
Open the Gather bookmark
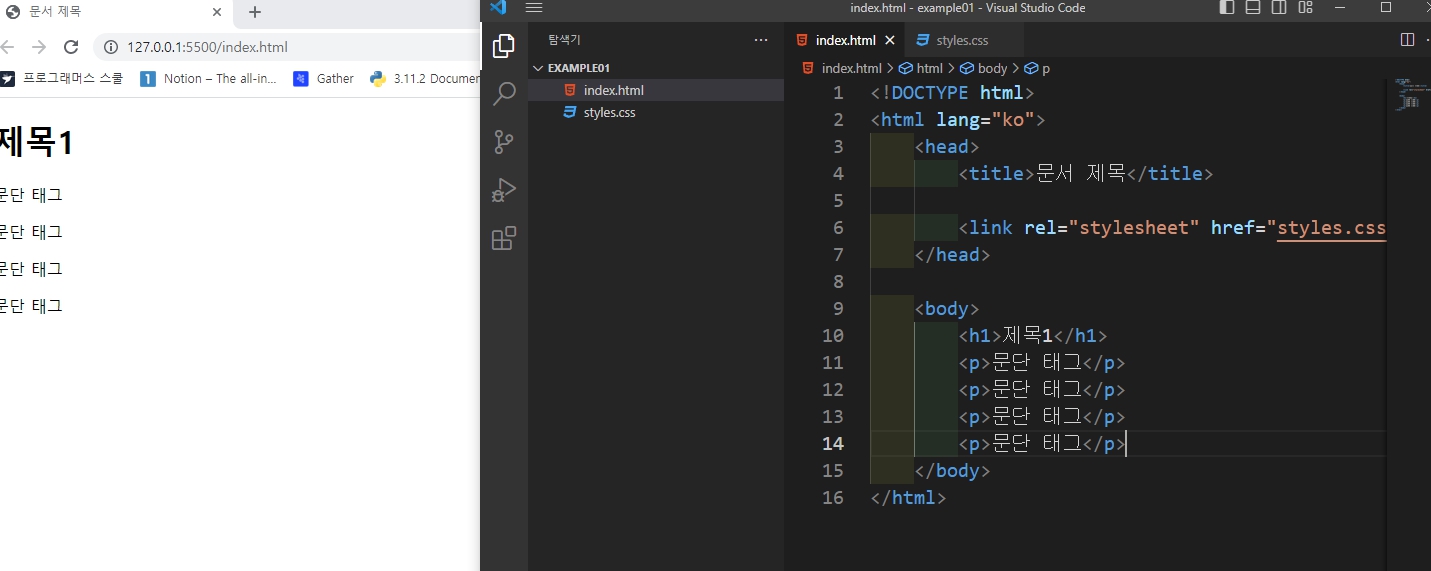coord(323,78)
